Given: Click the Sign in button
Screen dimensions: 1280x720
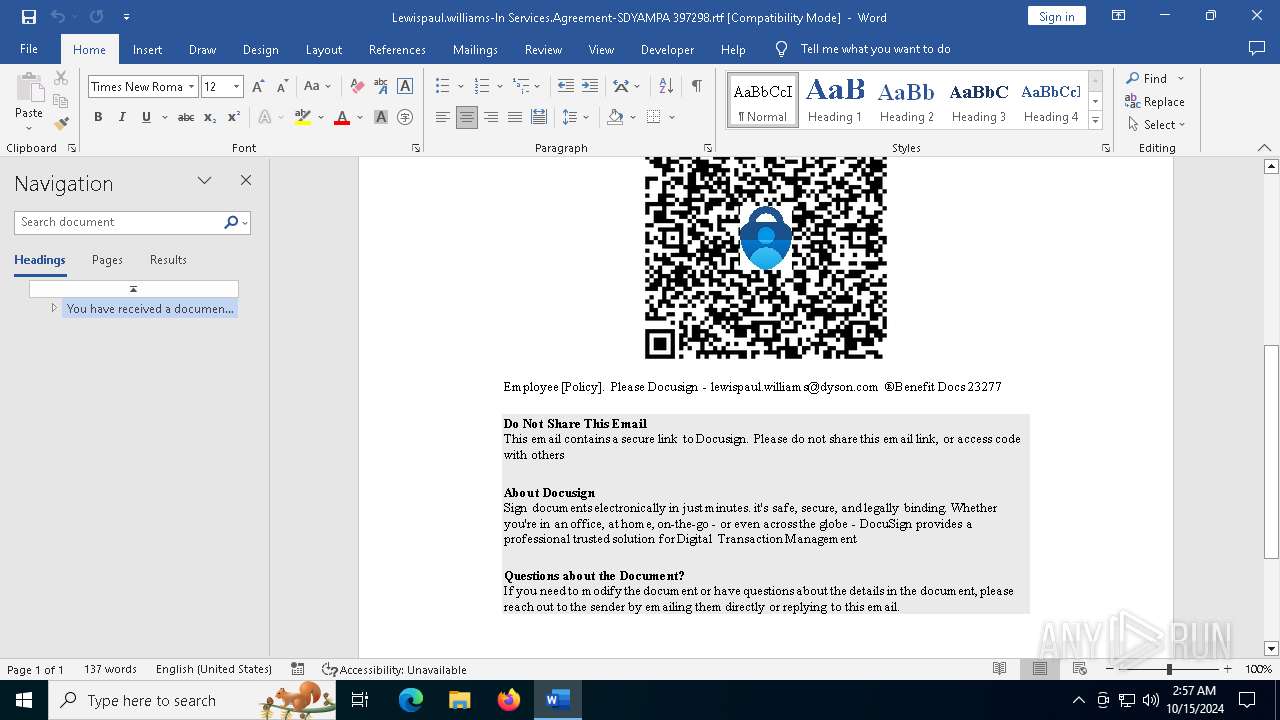Looking at the screenshot, I should 1056,16.
